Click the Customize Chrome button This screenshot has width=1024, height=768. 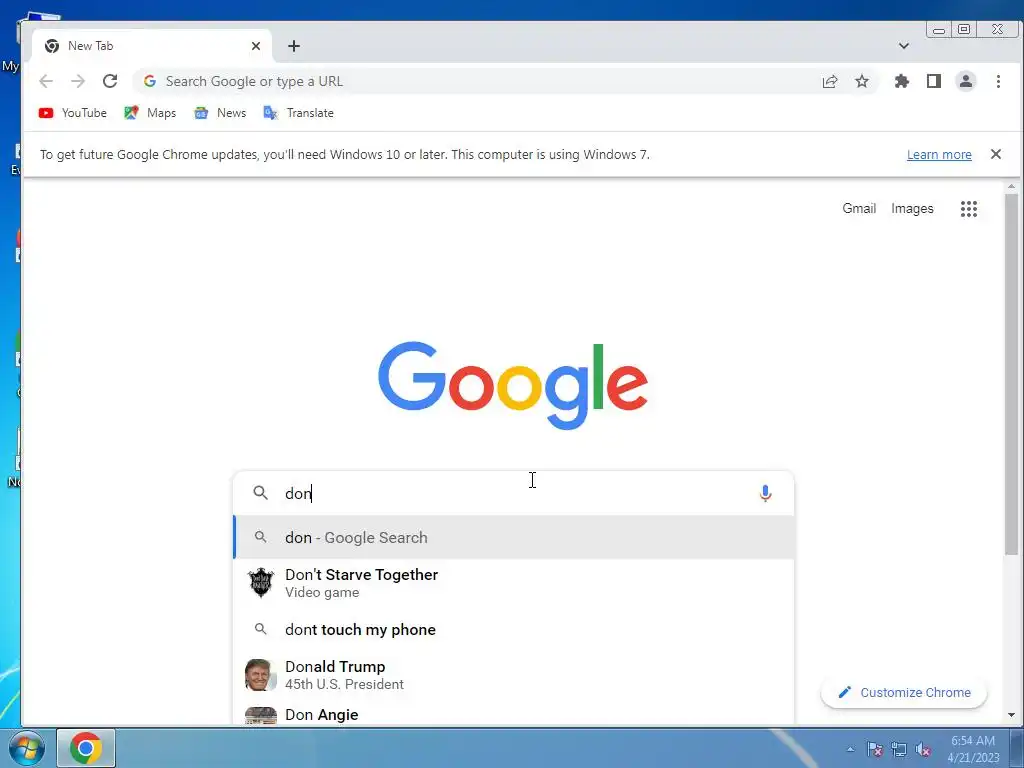(x=904, y=692)
